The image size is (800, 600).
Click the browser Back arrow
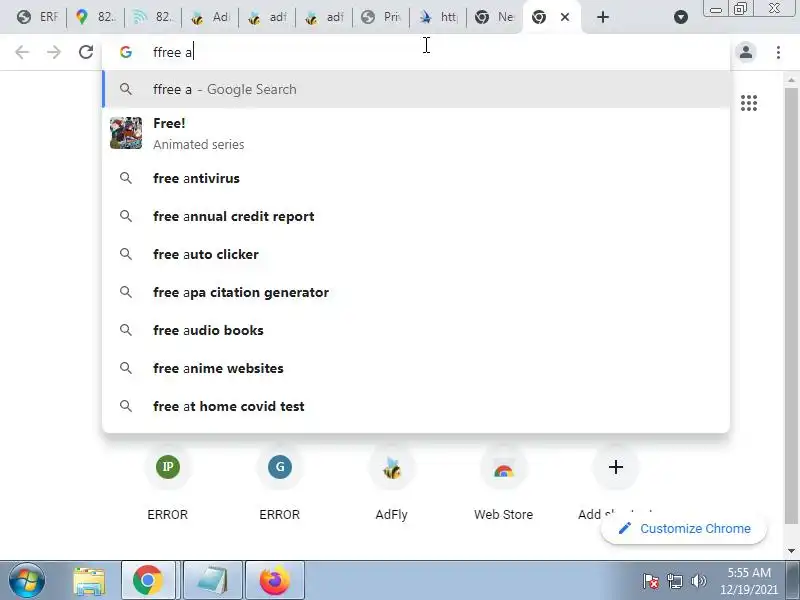click(22, 52)
